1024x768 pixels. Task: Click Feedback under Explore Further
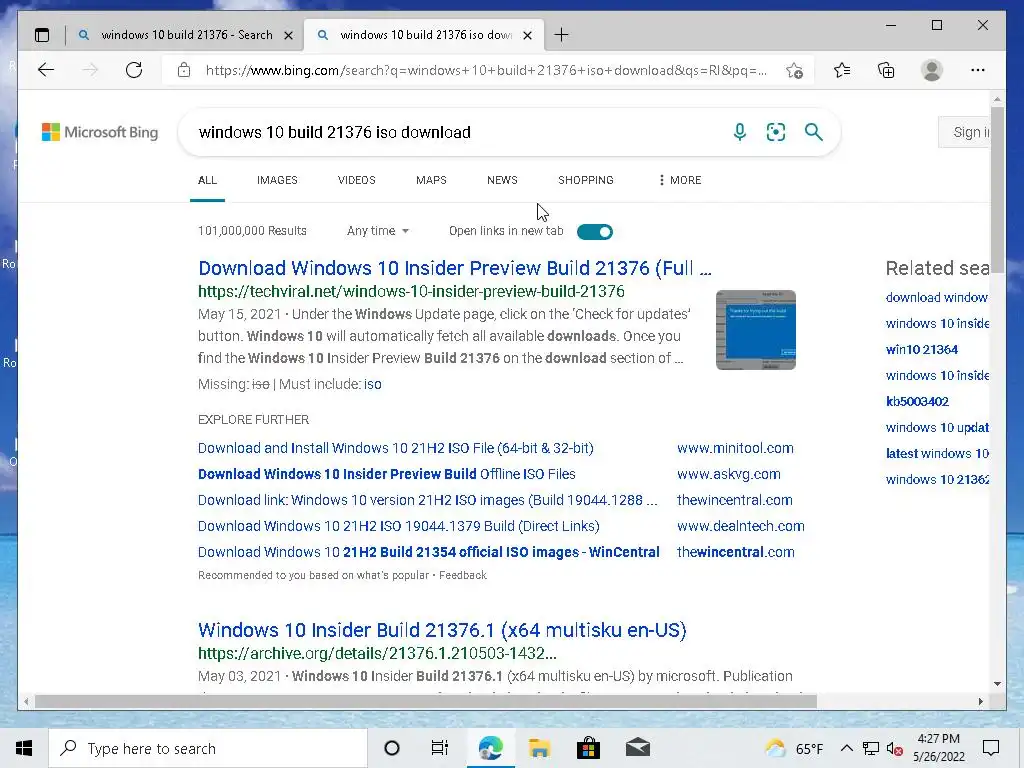463,575
